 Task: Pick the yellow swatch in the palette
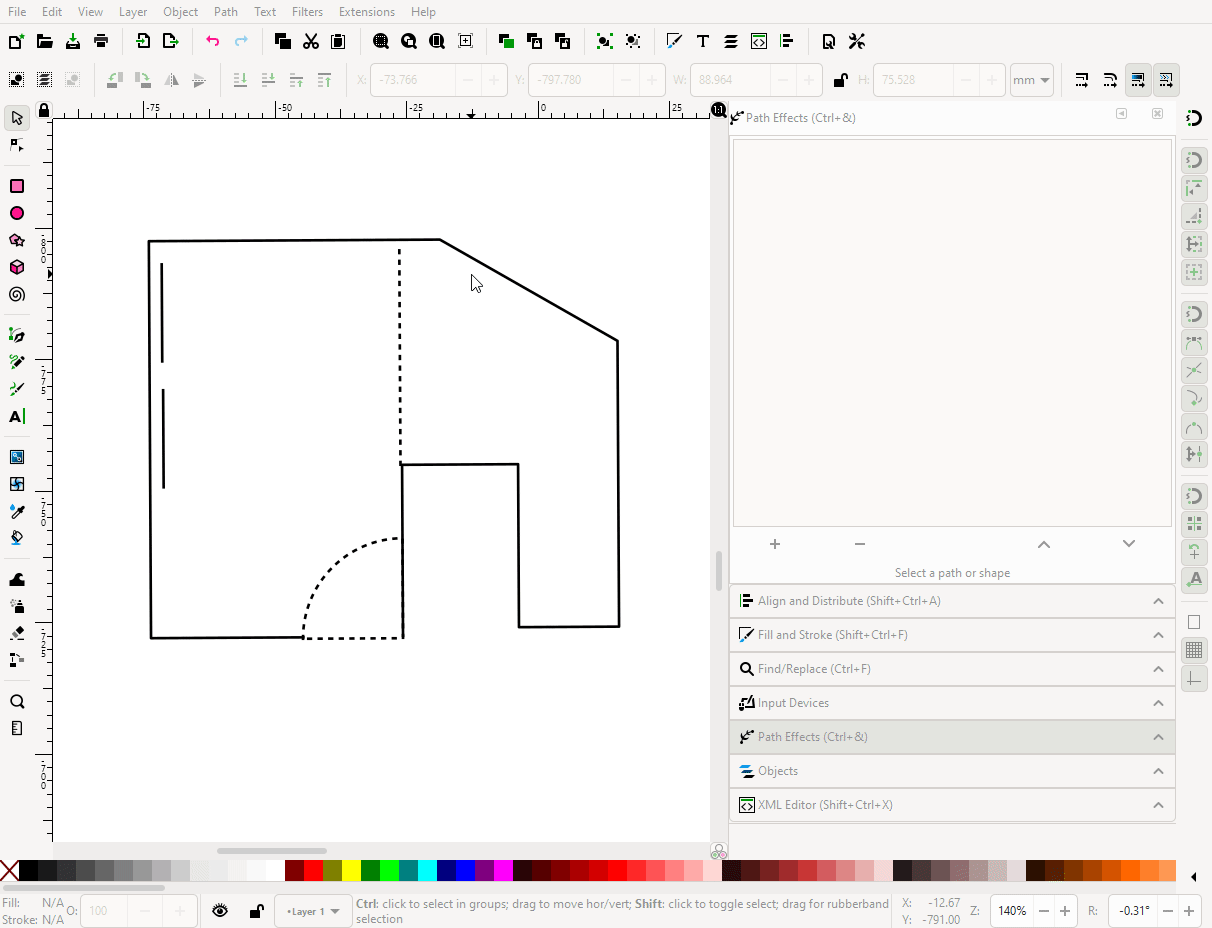[351, 871]
